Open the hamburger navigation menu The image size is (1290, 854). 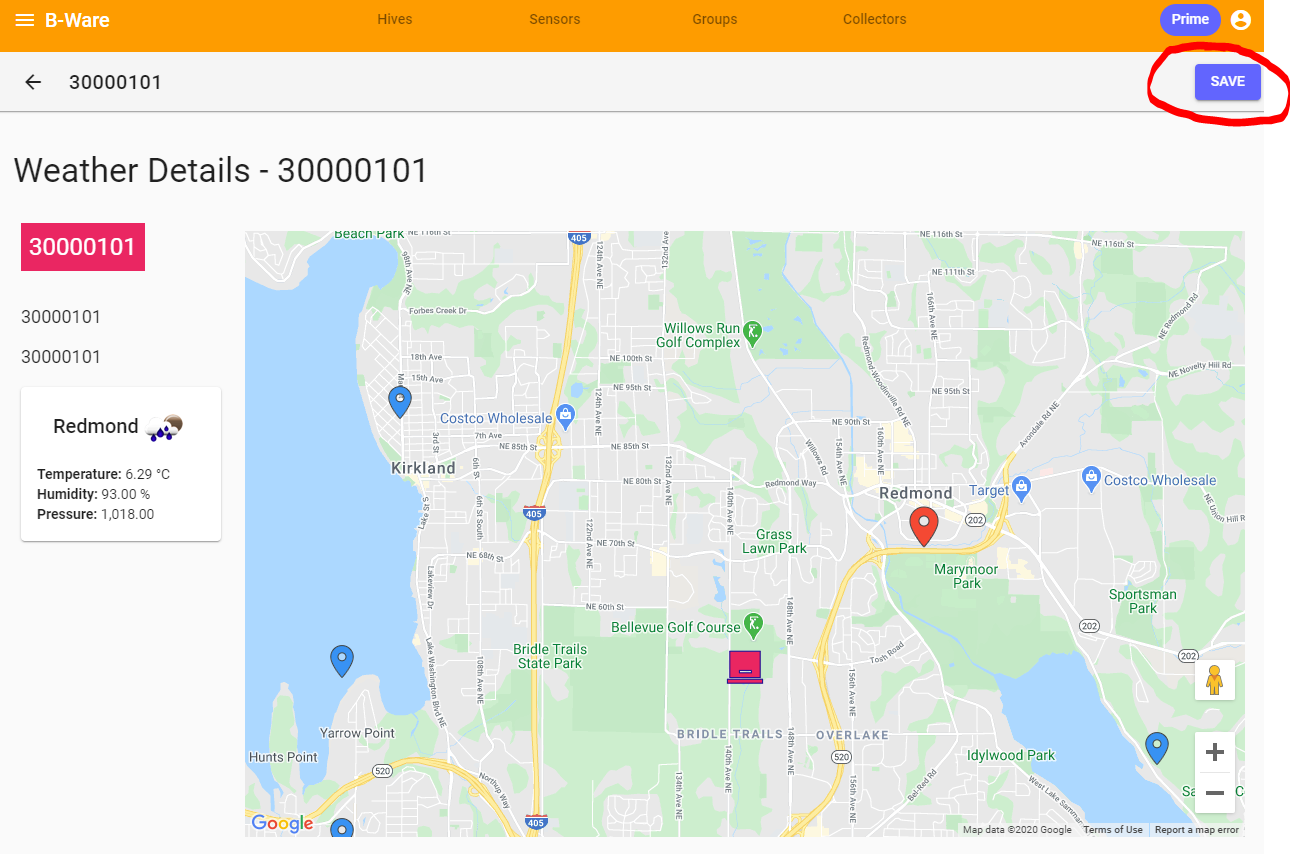[25, 20]
